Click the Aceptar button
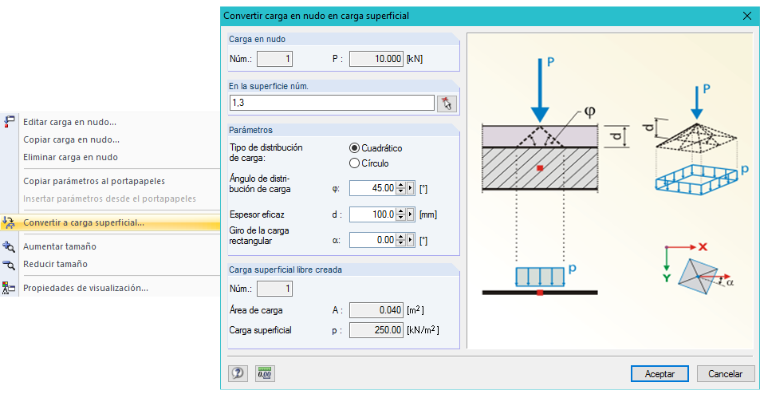The image size is (760, 396). (659, 374)
